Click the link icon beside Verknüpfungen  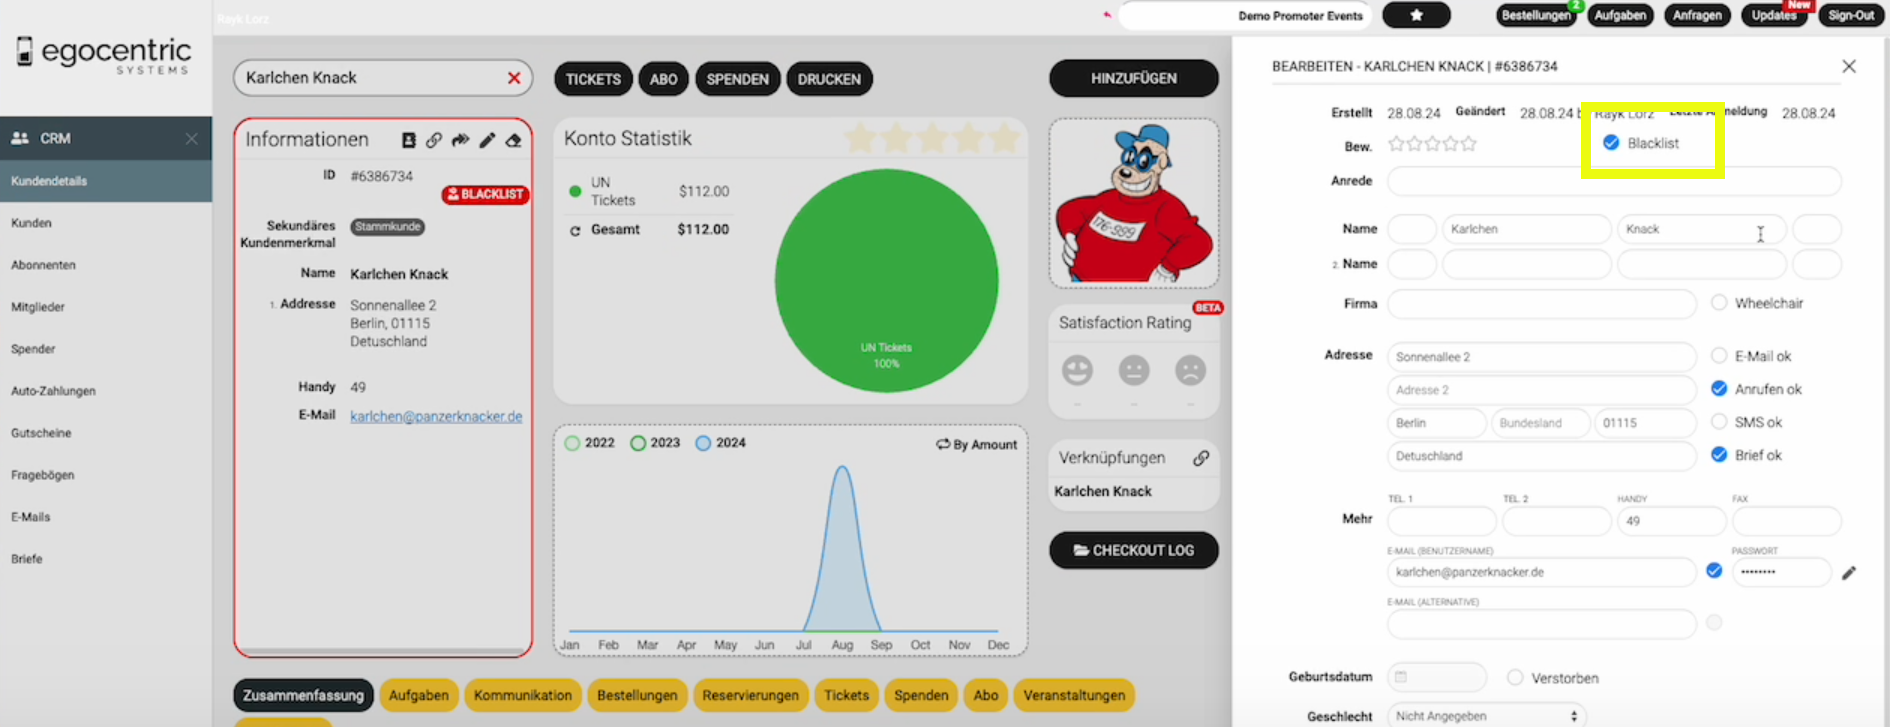pos(1201,458)
